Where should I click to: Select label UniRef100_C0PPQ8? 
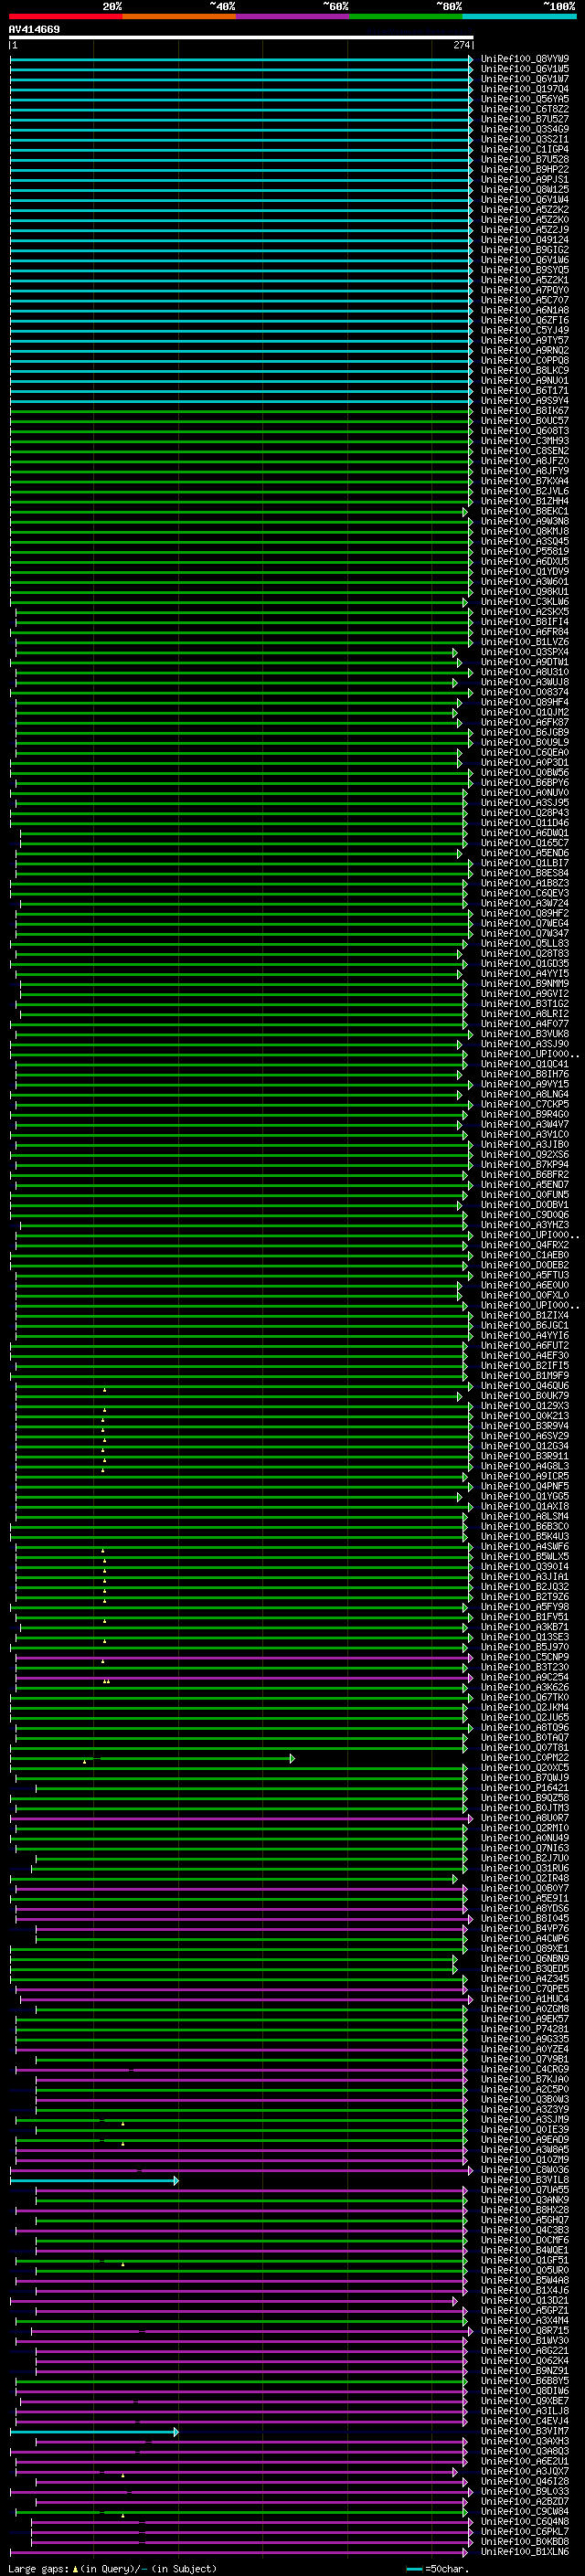(x=525, y=360)
